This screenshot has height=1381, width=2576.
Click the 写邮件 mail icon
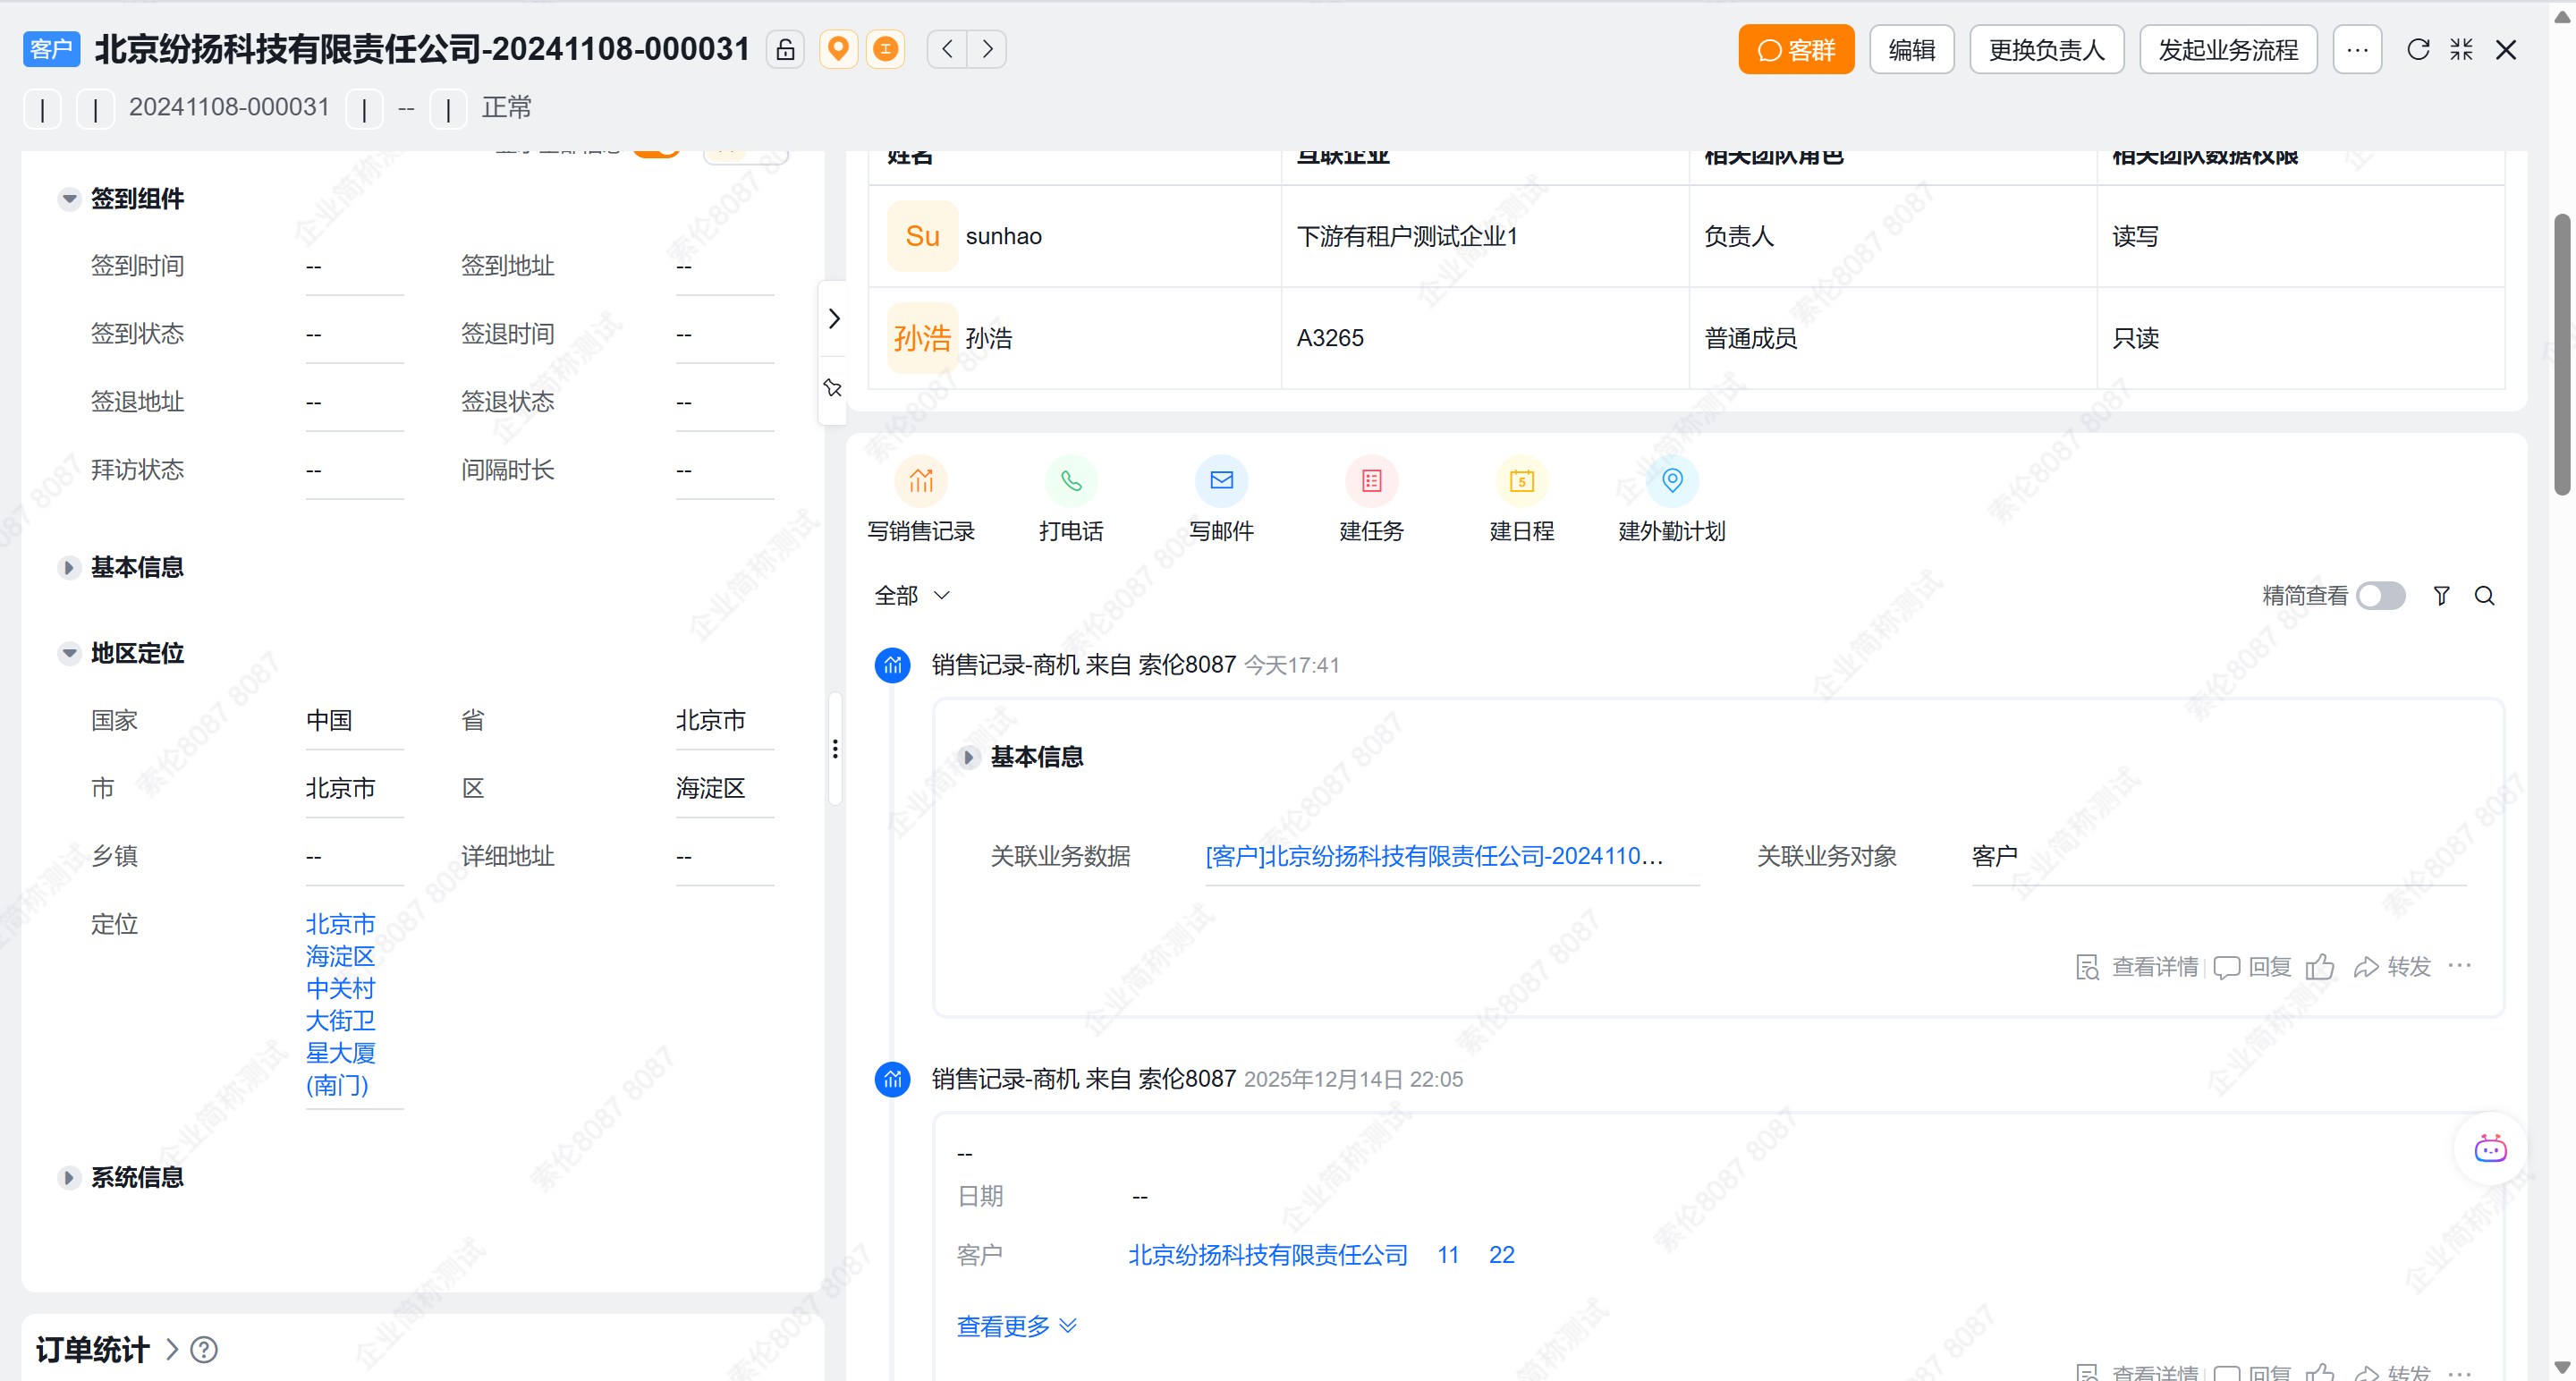[x=1221, y=481]
